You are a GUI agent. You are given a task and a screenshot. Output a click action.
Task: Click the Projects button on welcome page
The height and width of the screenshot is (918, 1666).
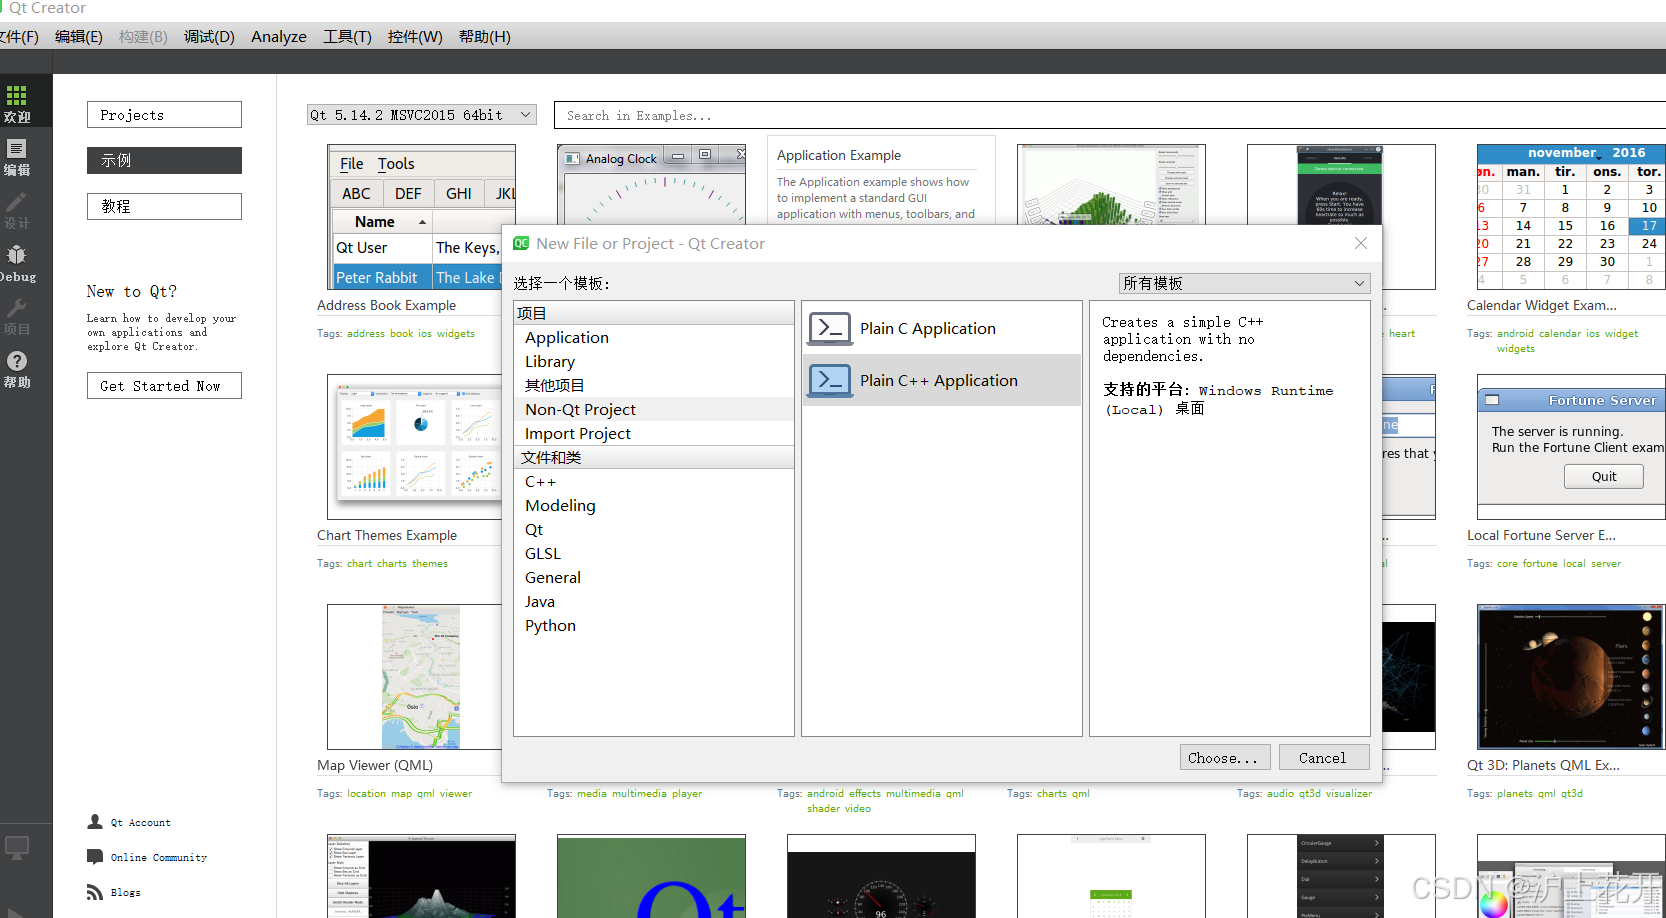coord(164,115)
